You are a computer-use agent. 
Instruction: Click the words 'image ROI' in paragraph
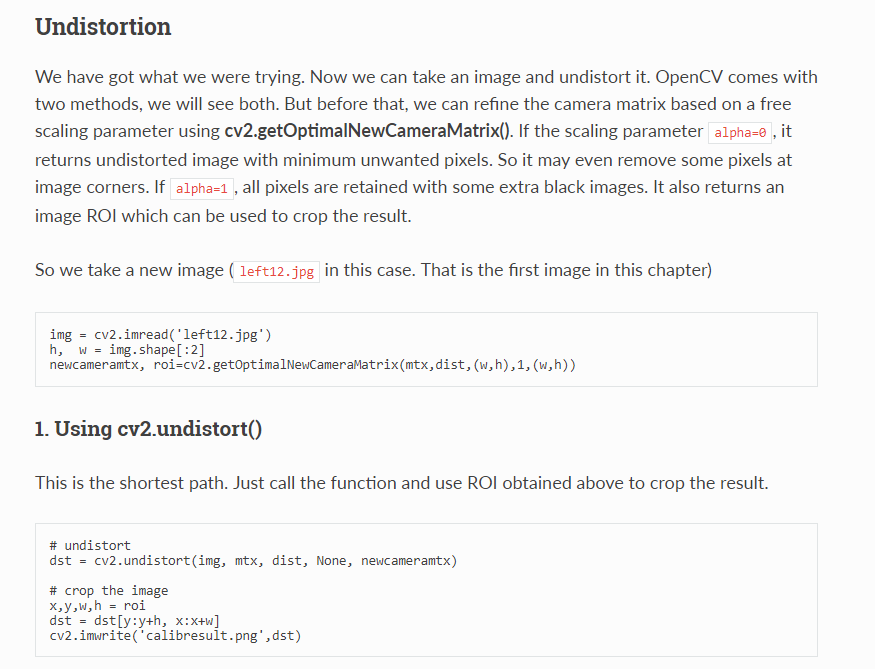[x=76, y=216]
